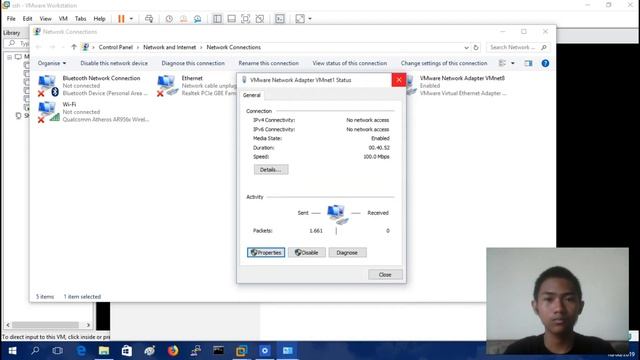Select the Wi-Fi adapter item
This screenshot has height=360, width=640.
[x=93, y=112]
